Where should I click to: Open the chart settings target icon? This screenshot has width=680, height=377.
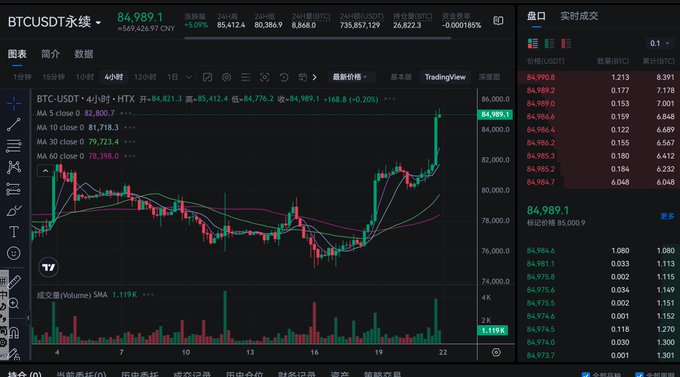click(226, 77)
